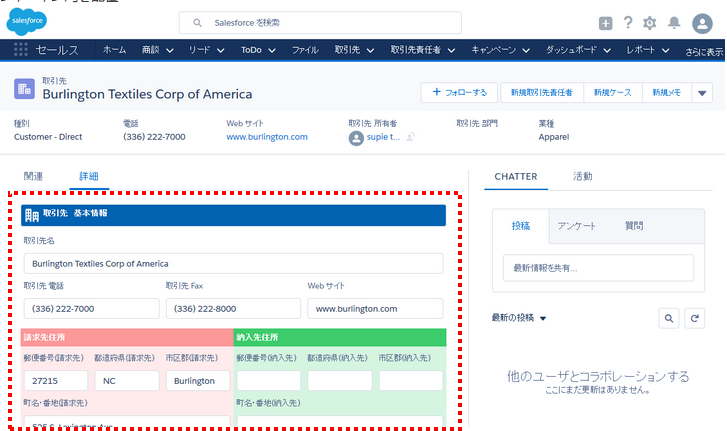Search the Chatter feed with magnifier icon

[x=669, y=318]
